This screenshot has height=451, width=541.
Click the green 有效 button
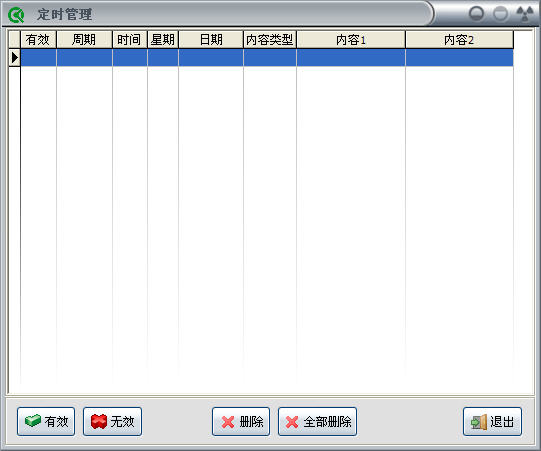[x=46, y=421]
